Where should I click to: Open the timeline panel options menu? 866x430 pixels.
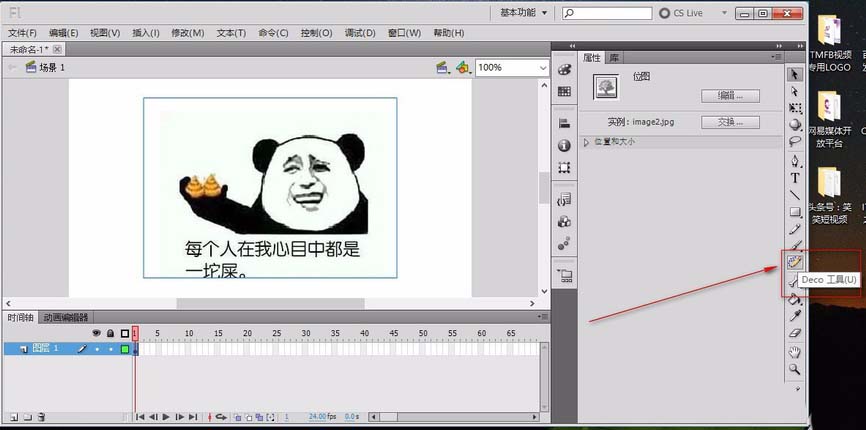click(x=543, y=317)
